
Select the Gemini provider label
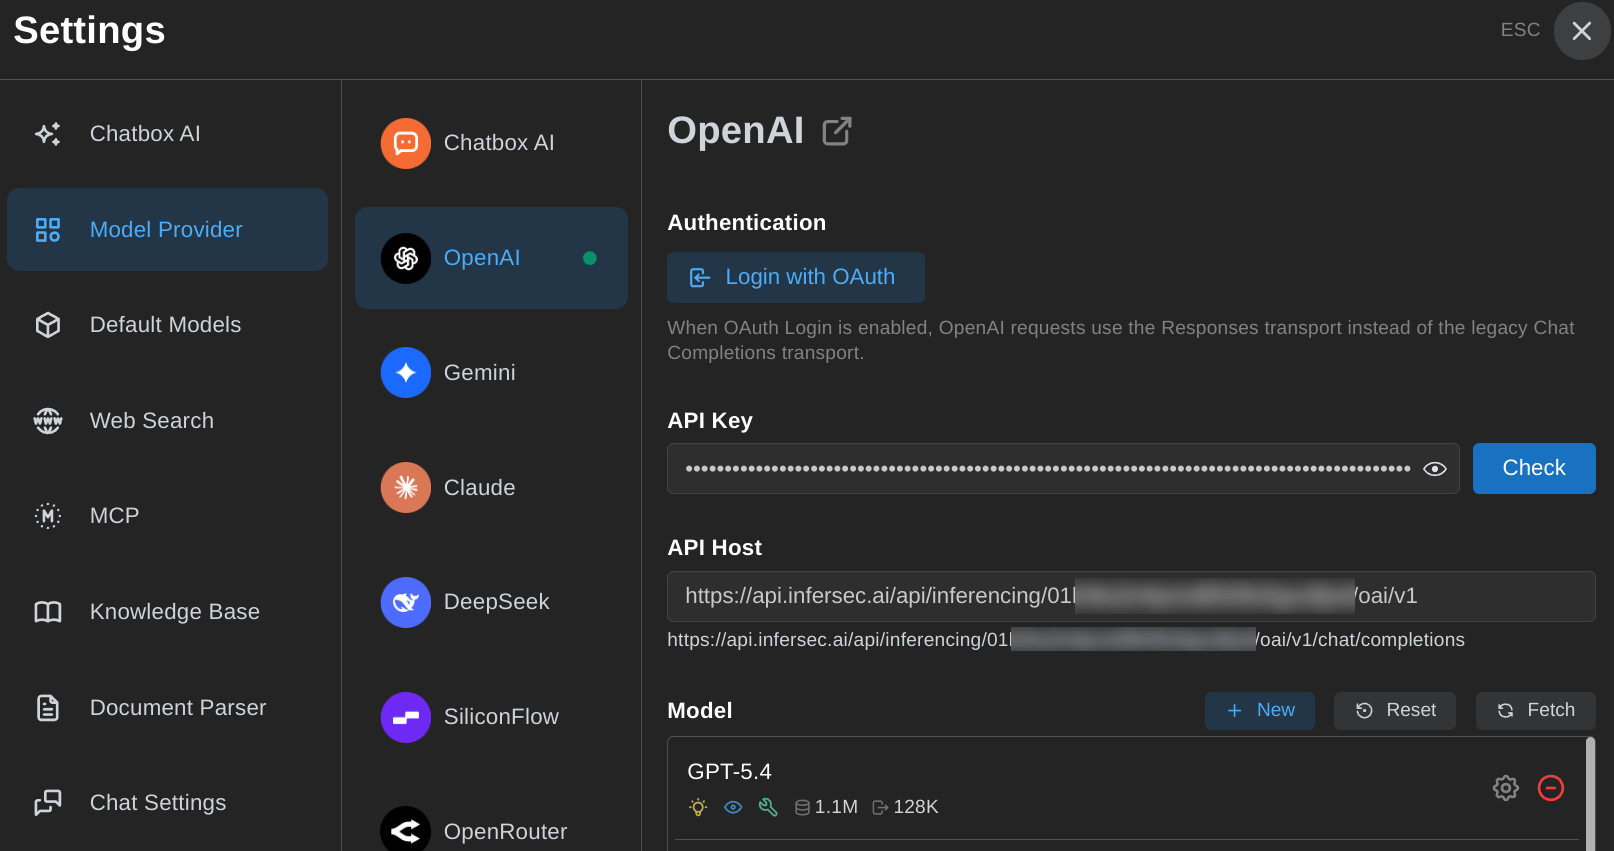[480, 373]
